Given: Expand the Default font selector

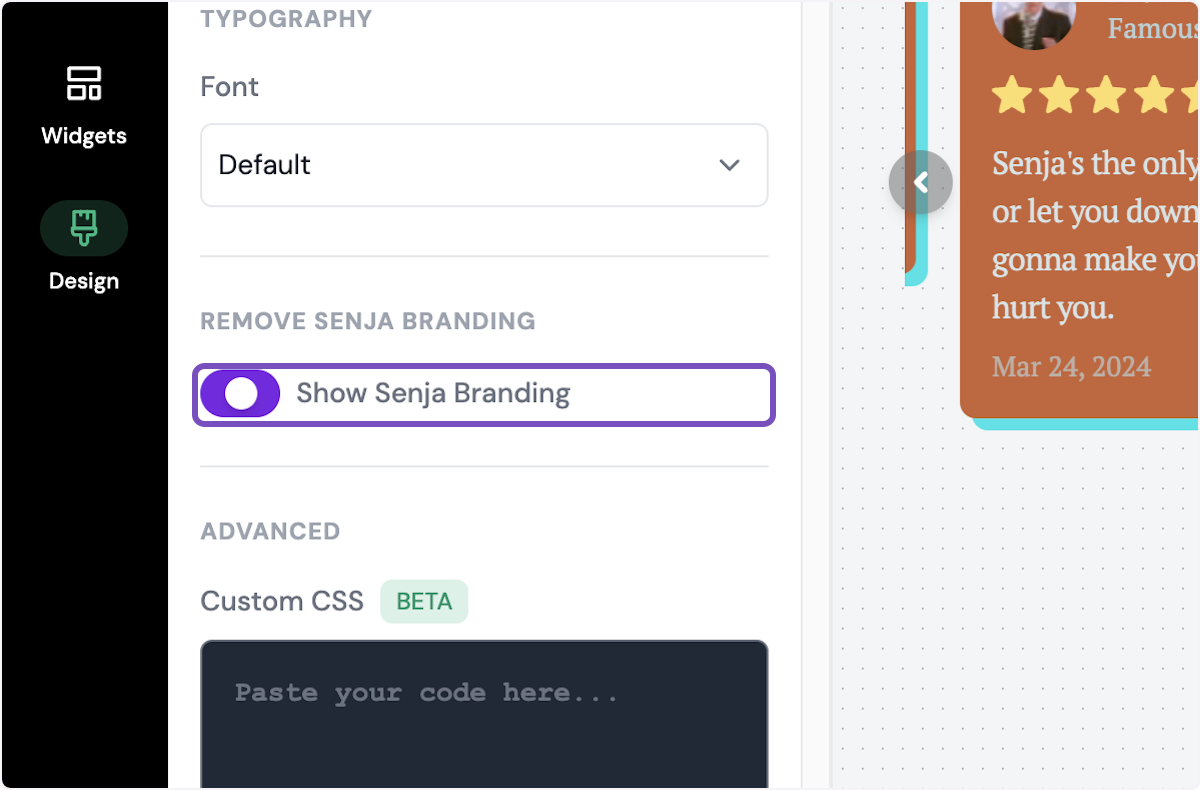Looking at the screenshot, I should click(x=484, y=165).
